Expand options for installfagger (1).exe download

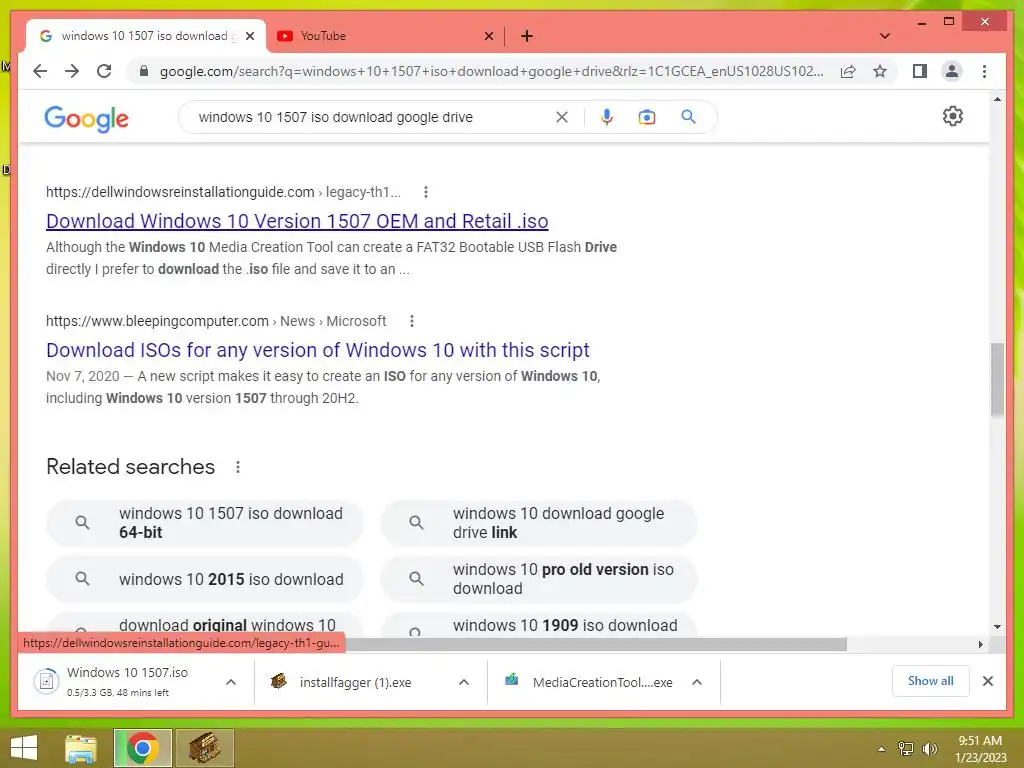tap(464, 682)
